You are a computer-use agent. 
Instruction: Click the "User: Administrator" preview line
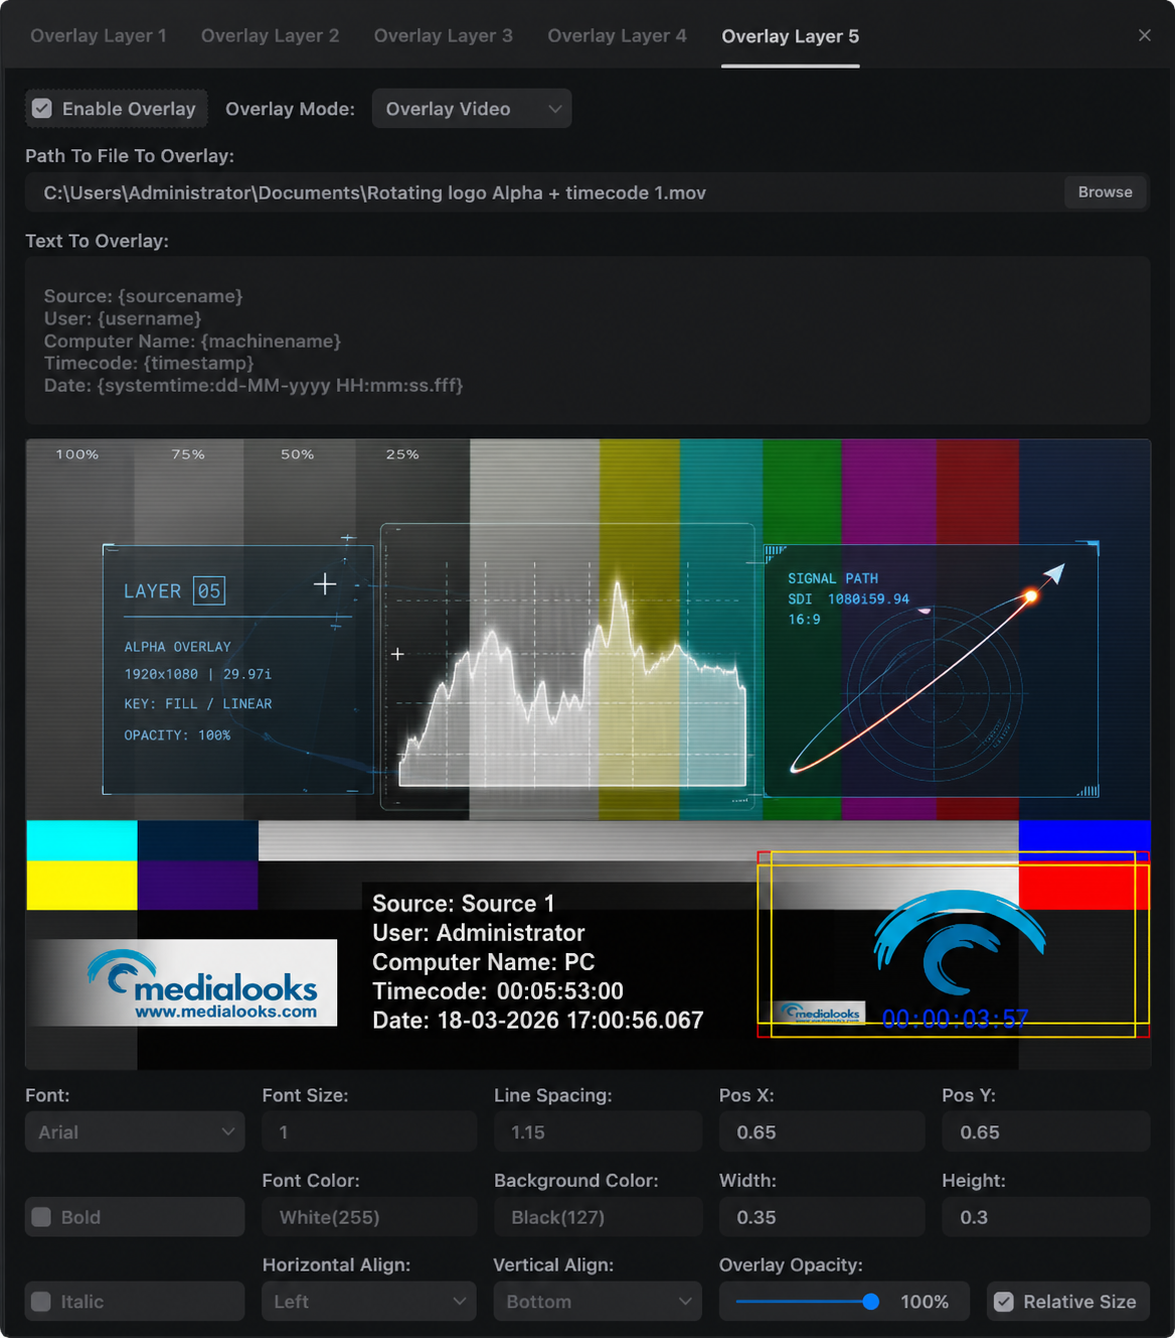tap(479, 933)
